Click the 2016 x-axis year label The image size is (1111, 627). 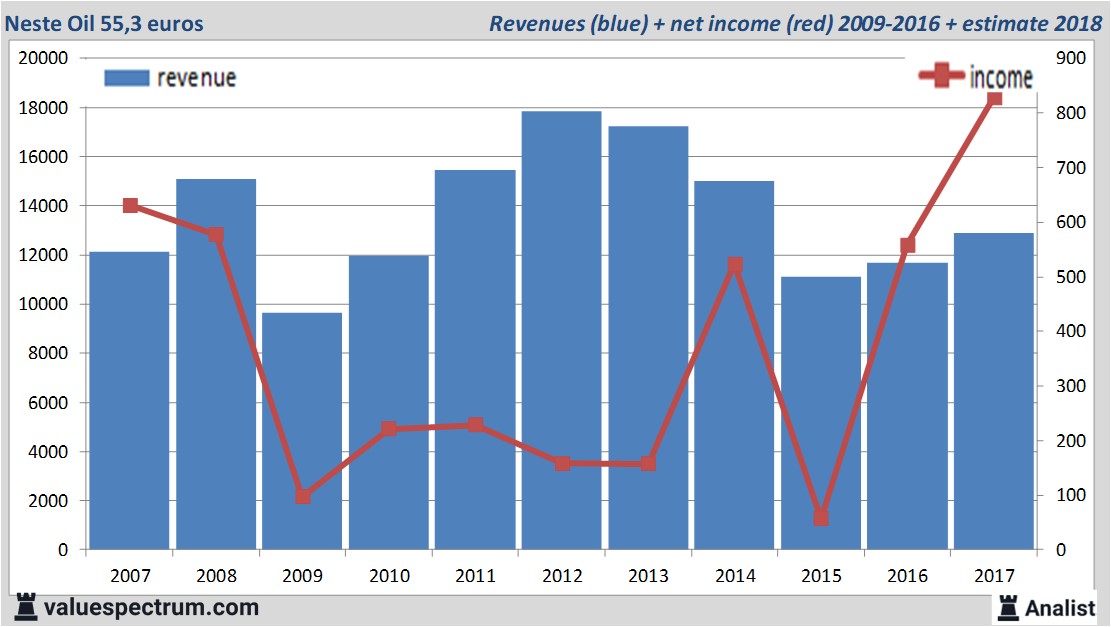906,575
